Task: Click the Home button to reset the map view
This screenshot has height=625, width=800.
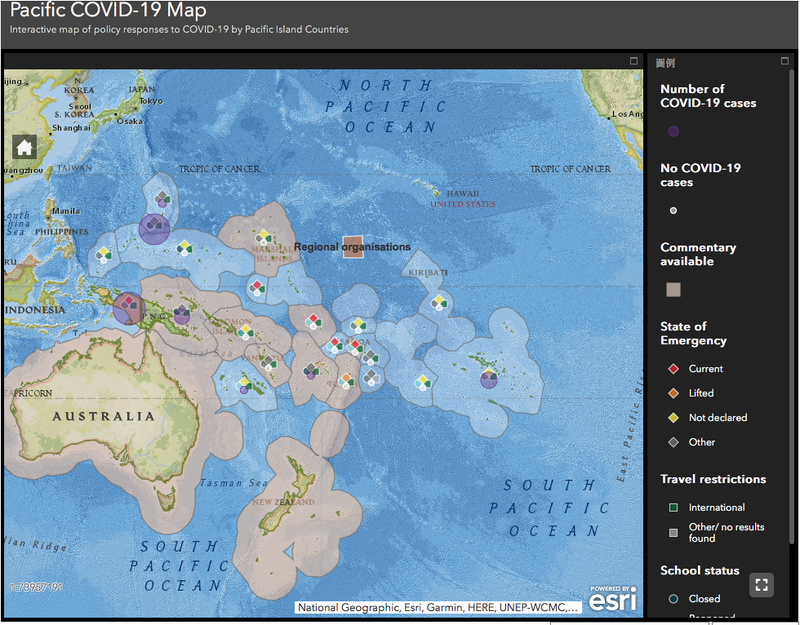Action: coord(22,146)
